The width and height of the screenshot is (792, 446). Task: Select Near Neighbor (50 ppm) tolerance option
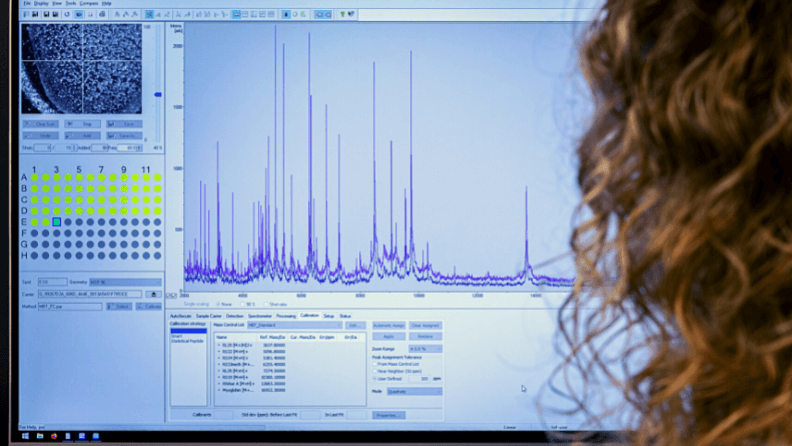[375, 371]
